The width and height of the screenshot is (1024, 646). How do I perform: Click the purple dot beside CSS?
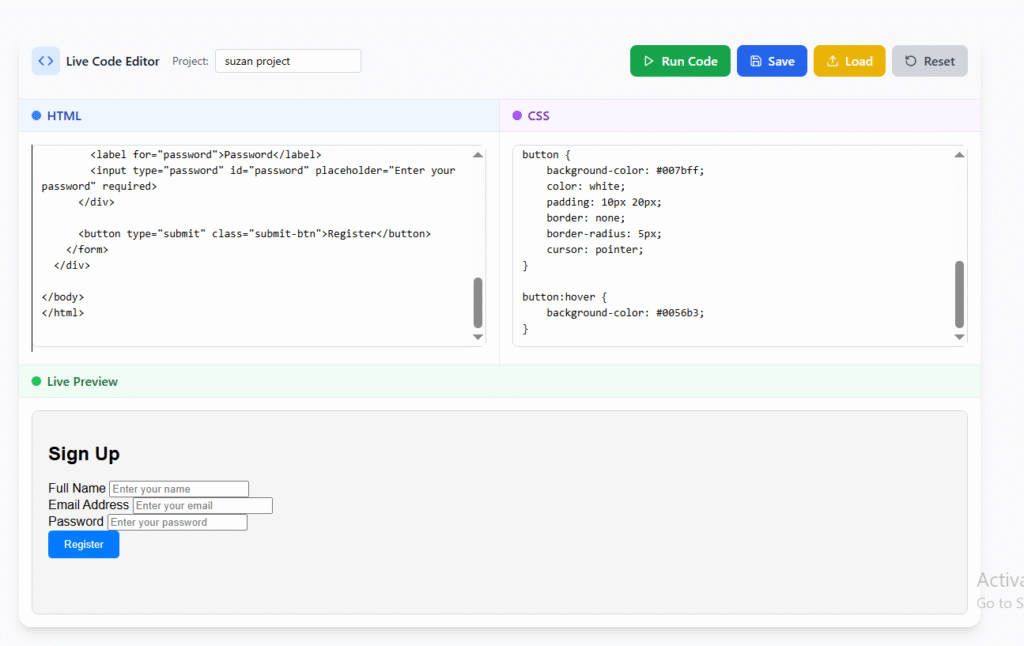517,116
